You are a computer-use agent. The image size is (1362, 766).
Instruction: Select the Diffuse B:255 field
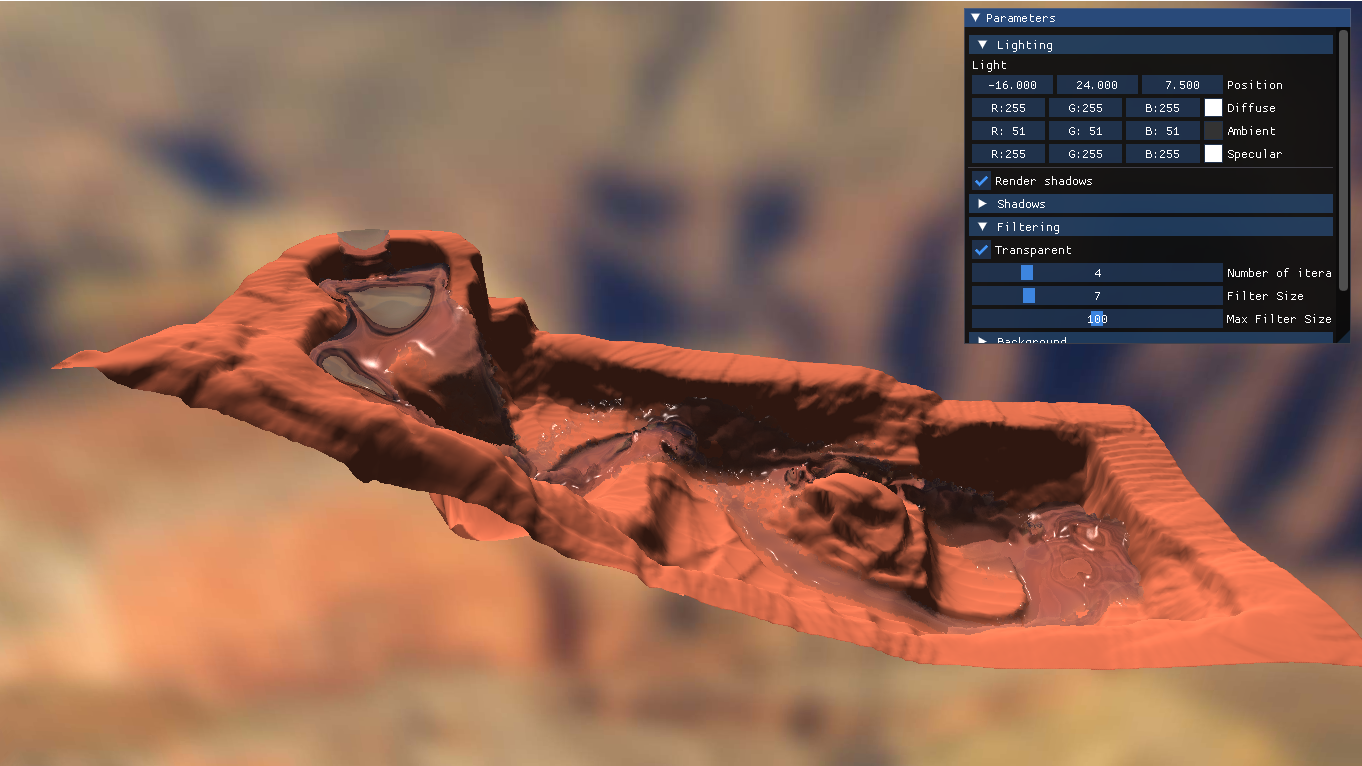tap(1162, 108)
